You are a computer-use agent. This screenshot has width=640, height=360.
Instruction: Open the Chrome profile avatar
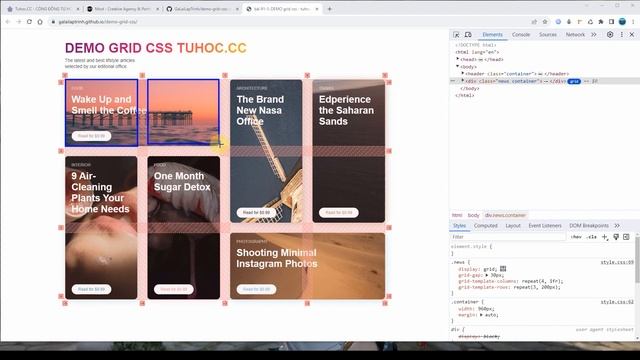point(622,22)
